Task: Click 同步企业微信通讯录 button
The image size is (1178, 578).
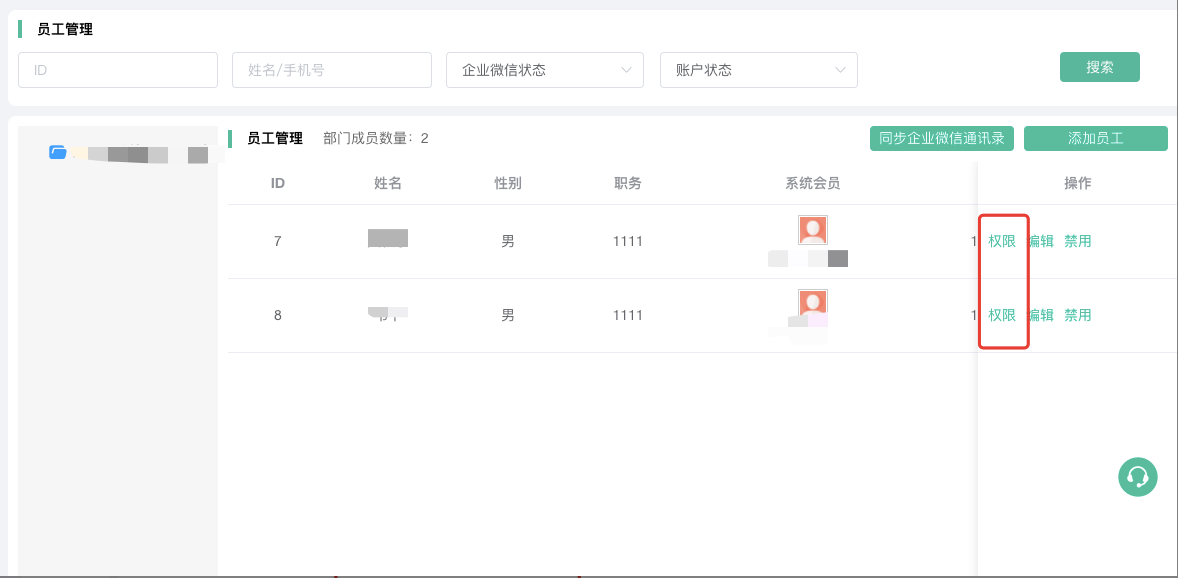Action: [941, 139]
